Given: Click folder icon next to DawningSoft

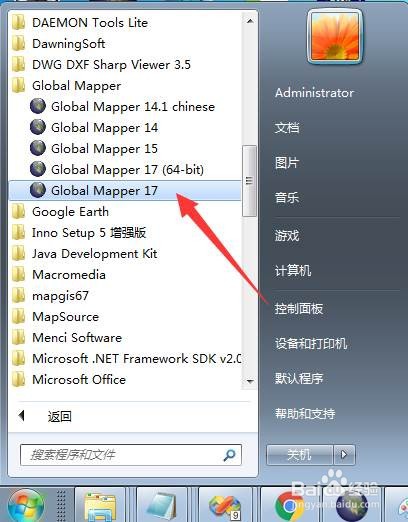Looking at the screenshot, I should tap(19, 44).
